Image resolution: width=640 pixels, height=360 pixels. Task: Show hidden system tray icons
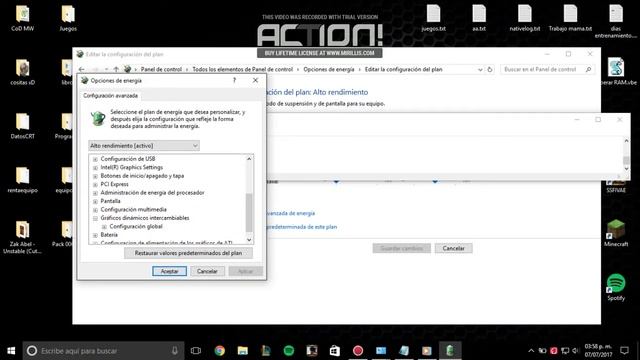[x=531, y=351]
